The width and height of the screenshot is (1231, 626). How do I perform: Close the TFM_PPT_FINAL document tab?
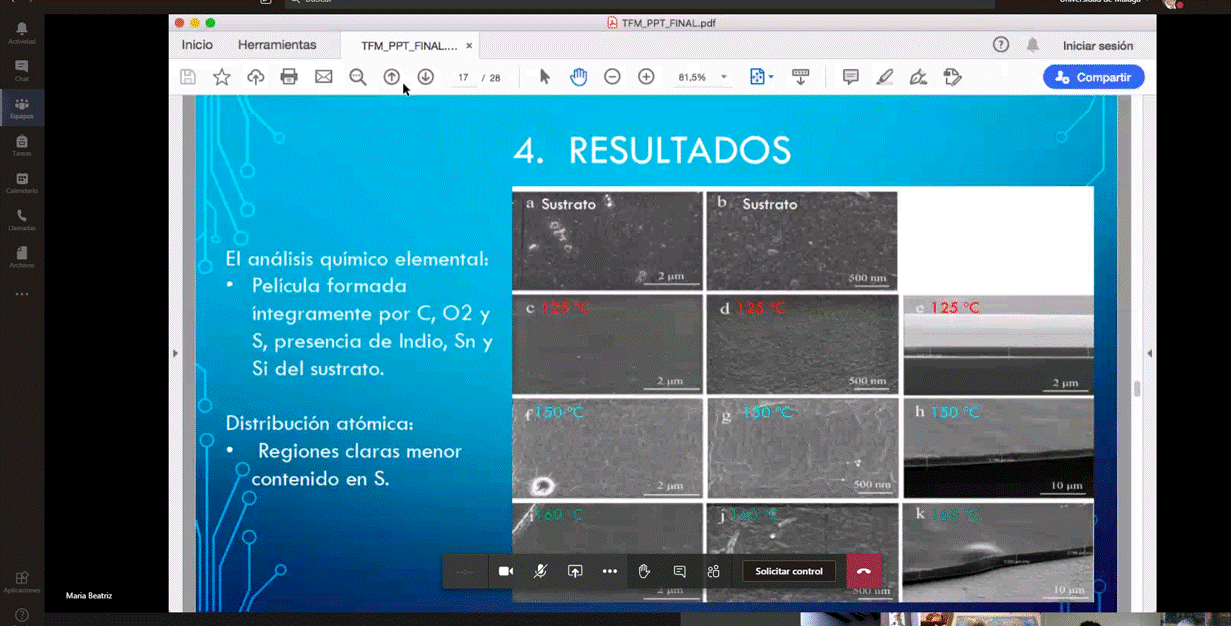click(x=469, y=46)
